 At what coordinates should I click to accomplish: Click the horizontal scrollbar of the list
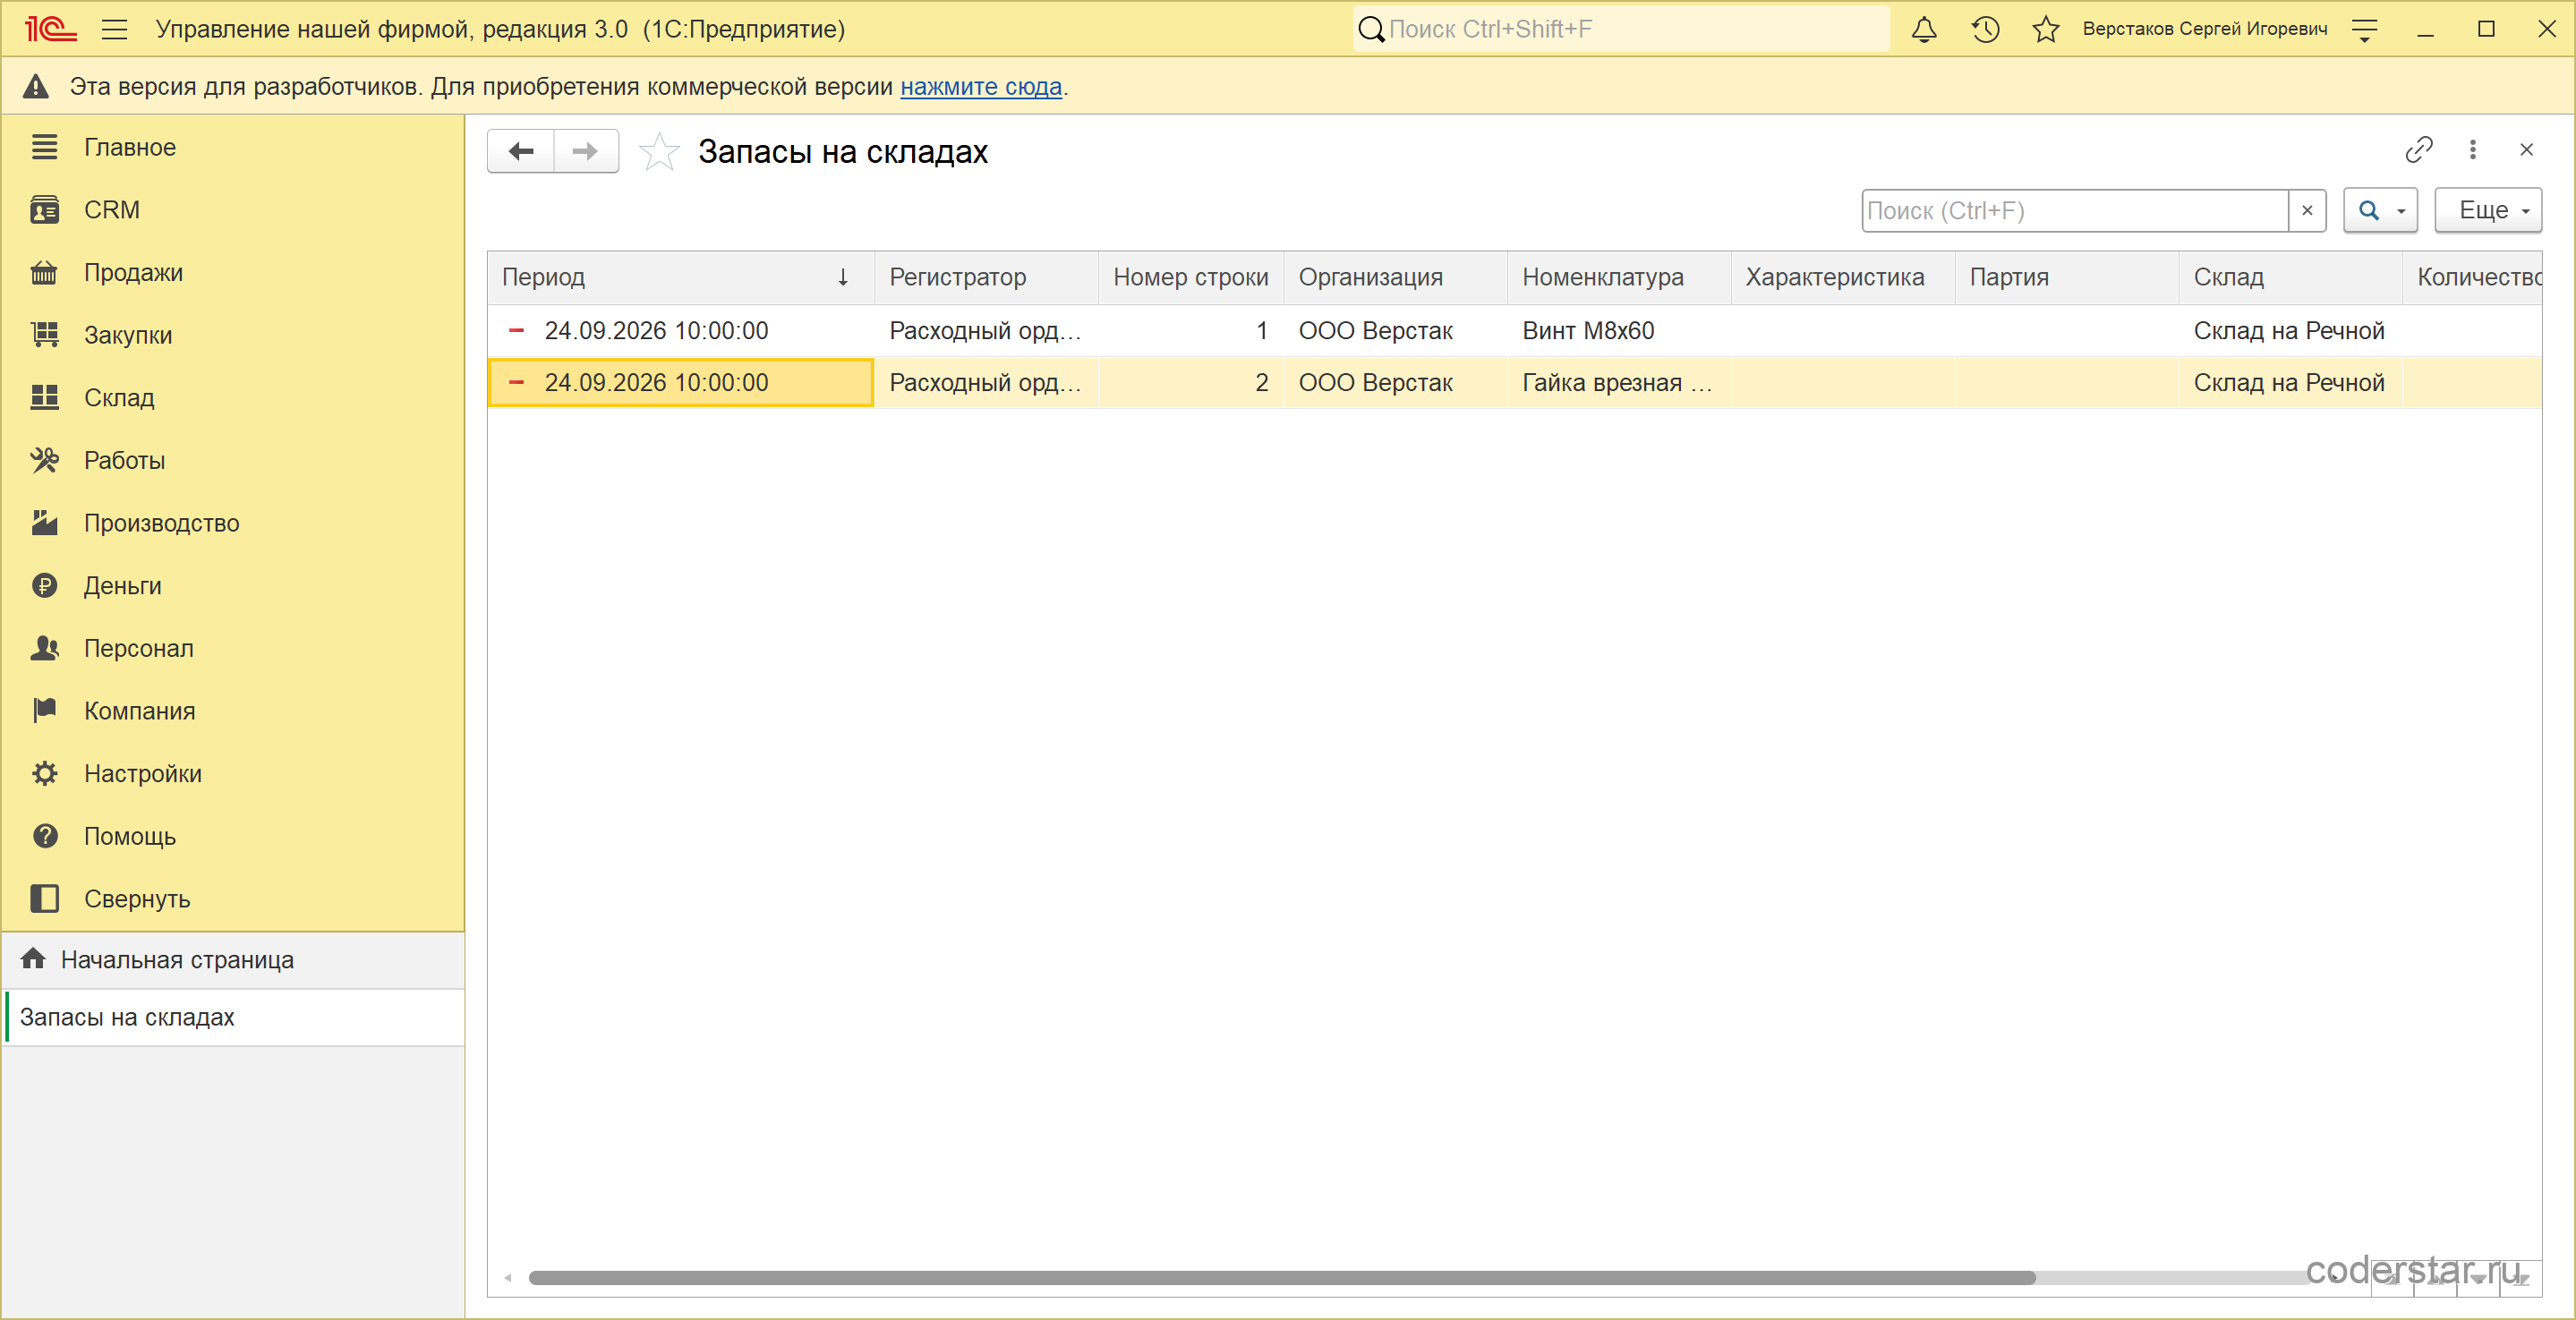pyautogui.click(x=1281, y=1278)
